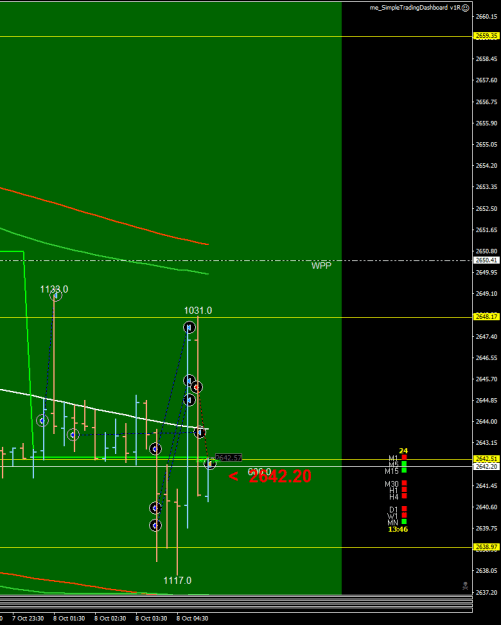Viewport: 501px width, 625px height.
Task: Click the 1133.0 swing label
Action: pyautogui.click(x=54, y=289)
